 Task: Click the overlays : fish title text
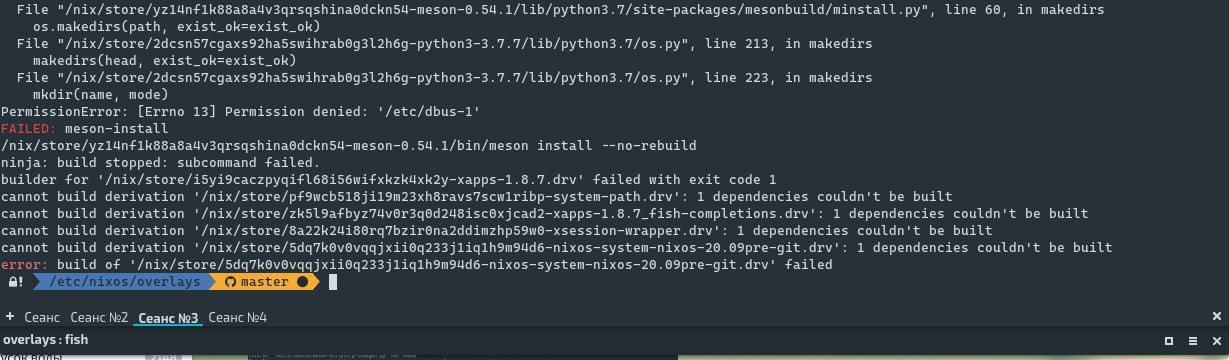coord(45,340)
